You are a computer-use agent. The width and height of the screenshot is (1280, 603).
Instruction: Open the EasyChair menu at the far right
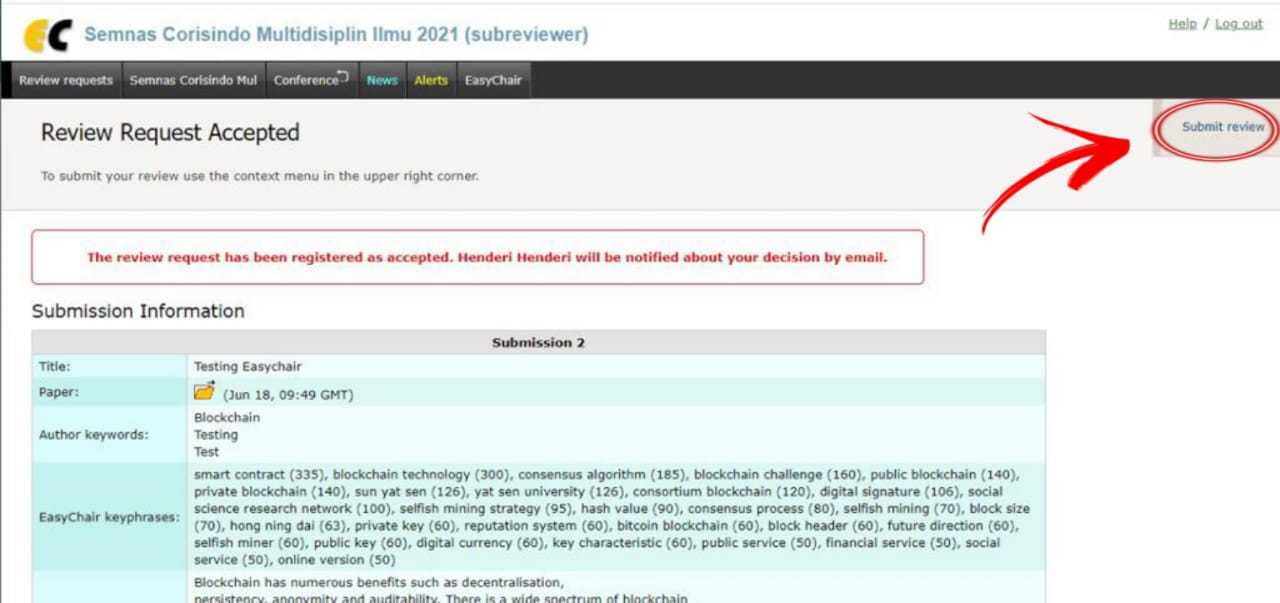[493, 80]
